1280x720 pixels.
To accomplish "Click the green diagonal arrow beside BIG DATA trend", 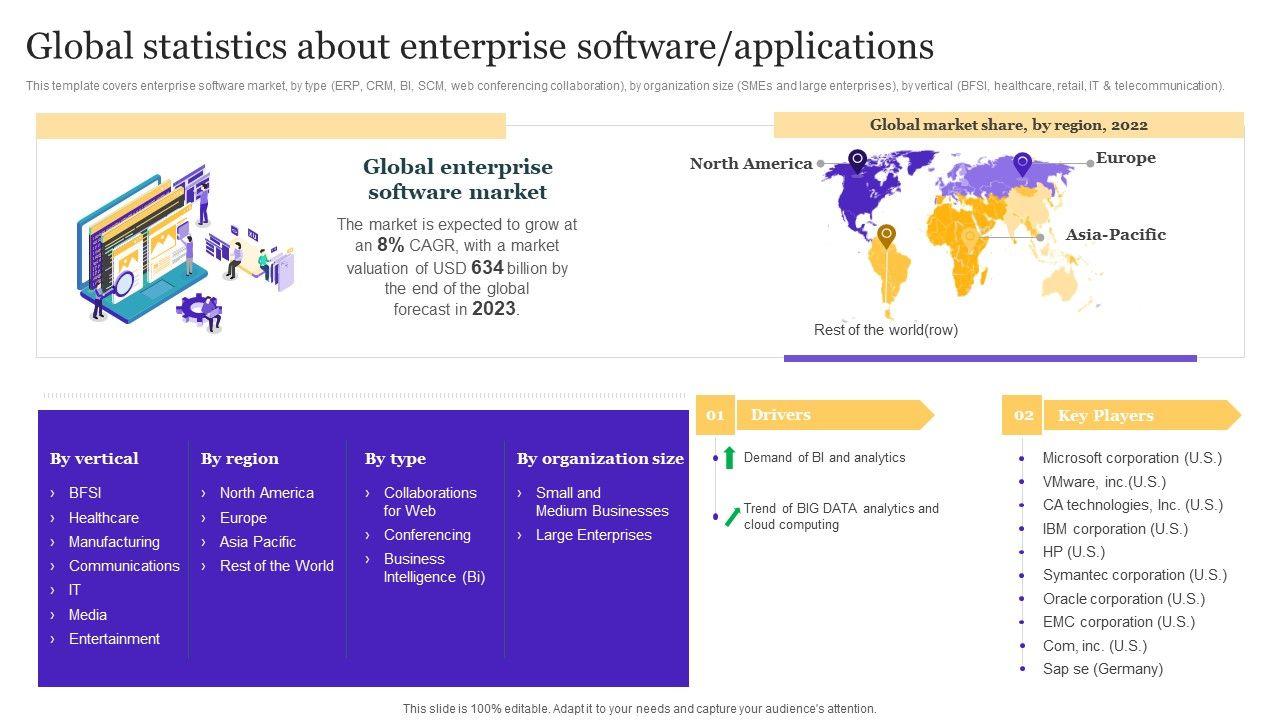I will click(x=732, y=516).
